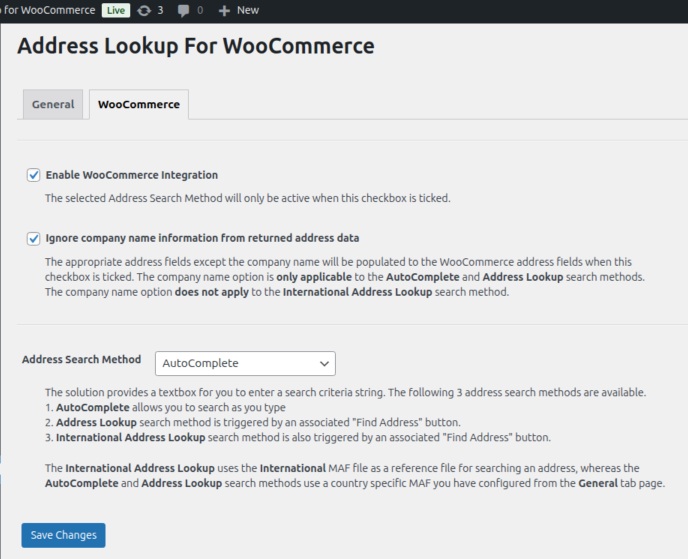This screenshot has height=559, width=688.
Task: Click the line '3. International Address Lookup search method'
Action: click(x=298, y=437)
